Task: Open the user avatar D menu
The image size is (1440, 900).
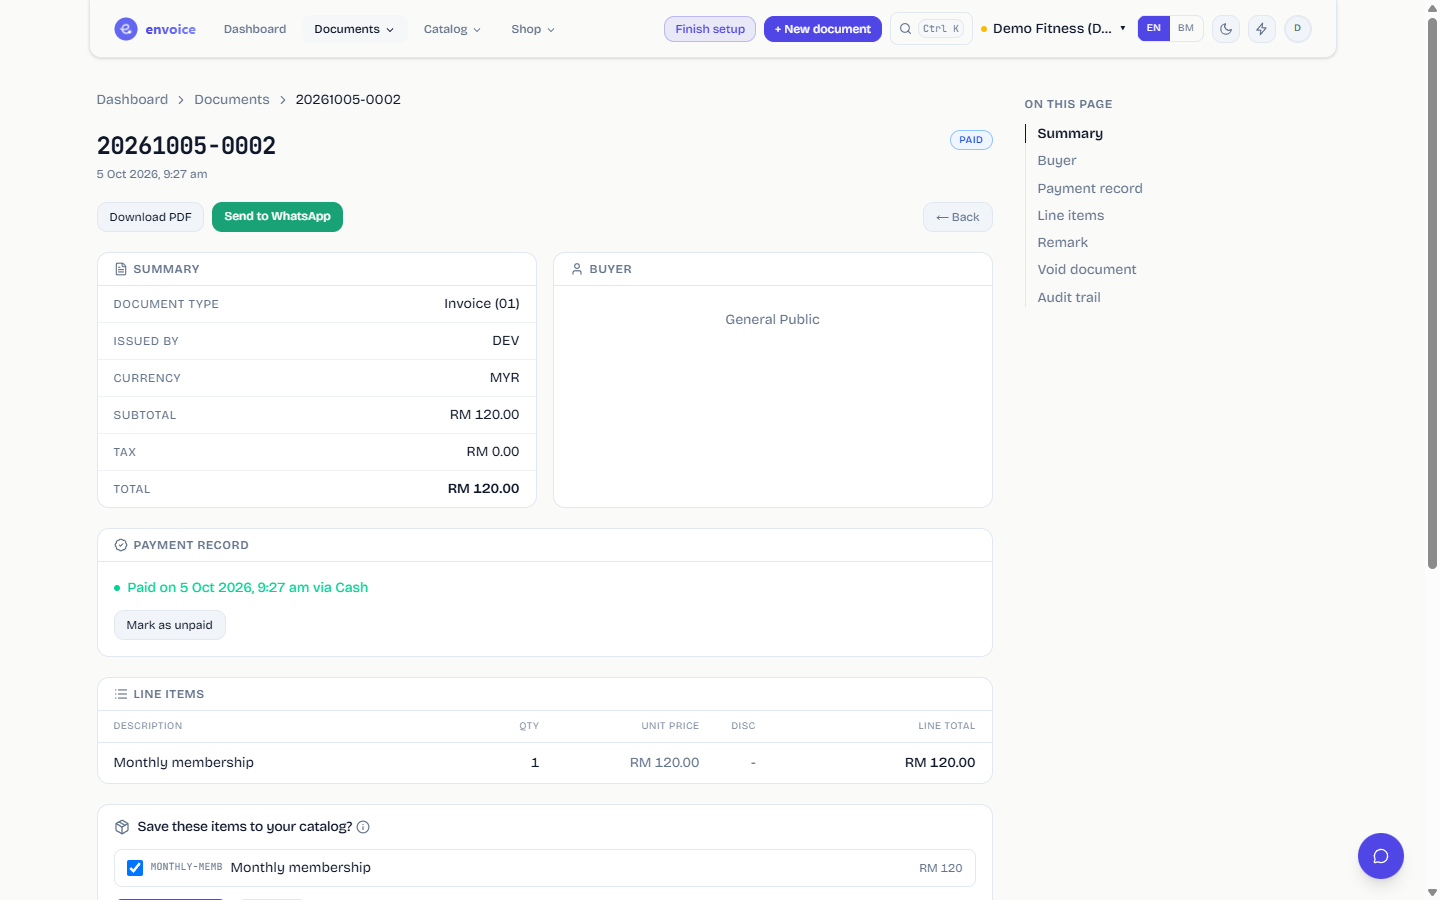Action: point(1298,28)
